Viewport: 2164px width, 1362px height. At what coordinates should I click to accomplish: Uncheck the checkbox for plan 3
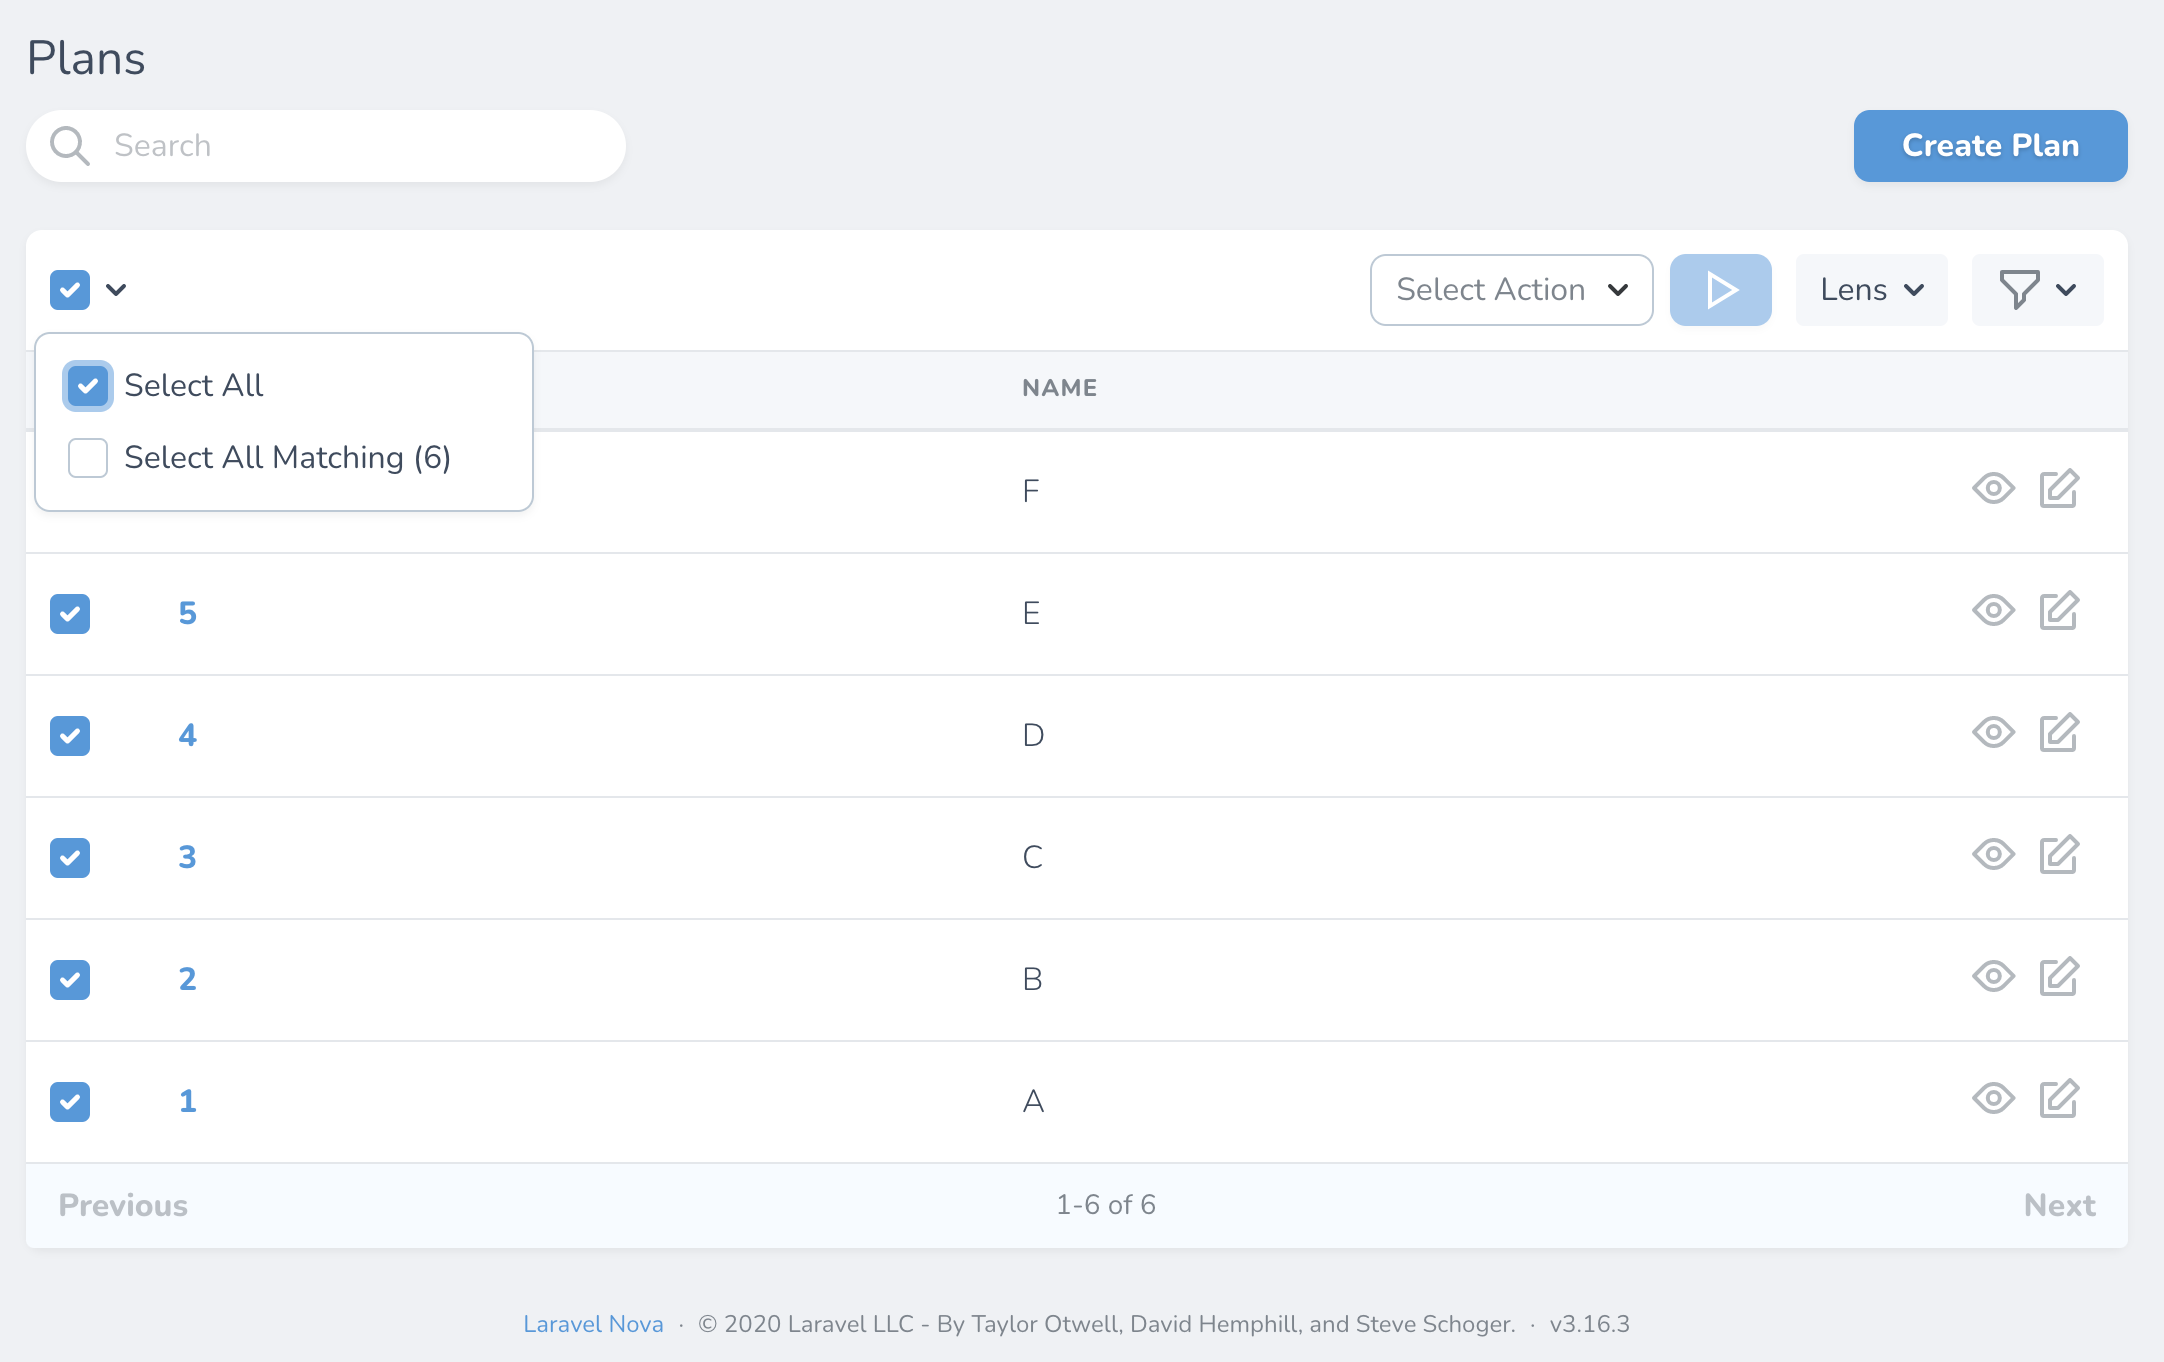click(70, 857)
